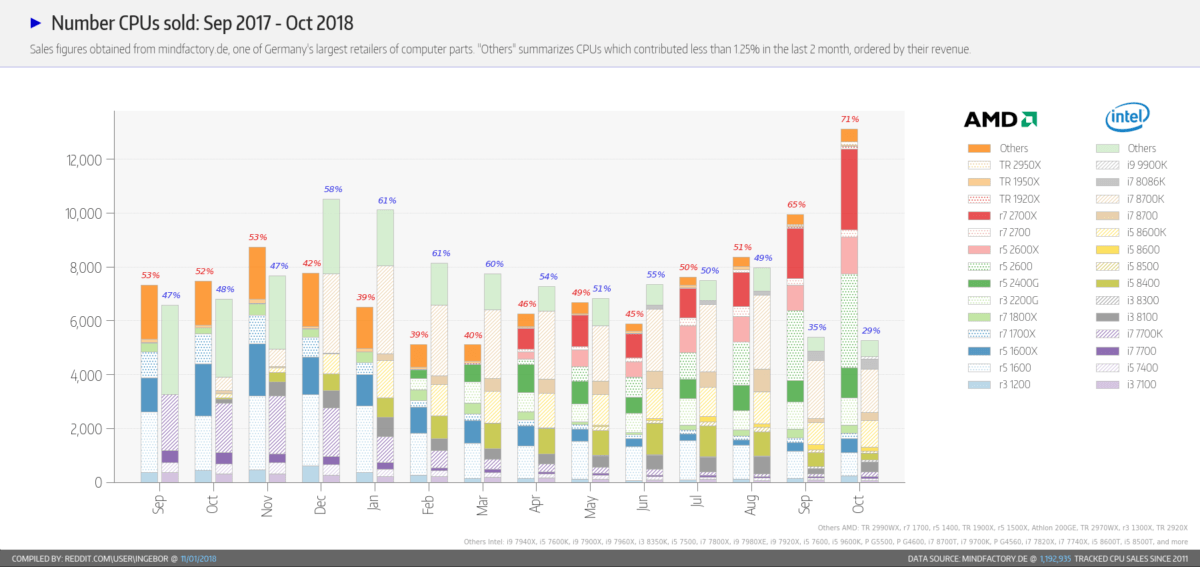Click the red r7 2700X legend swatch

click(x=977, y=216)
